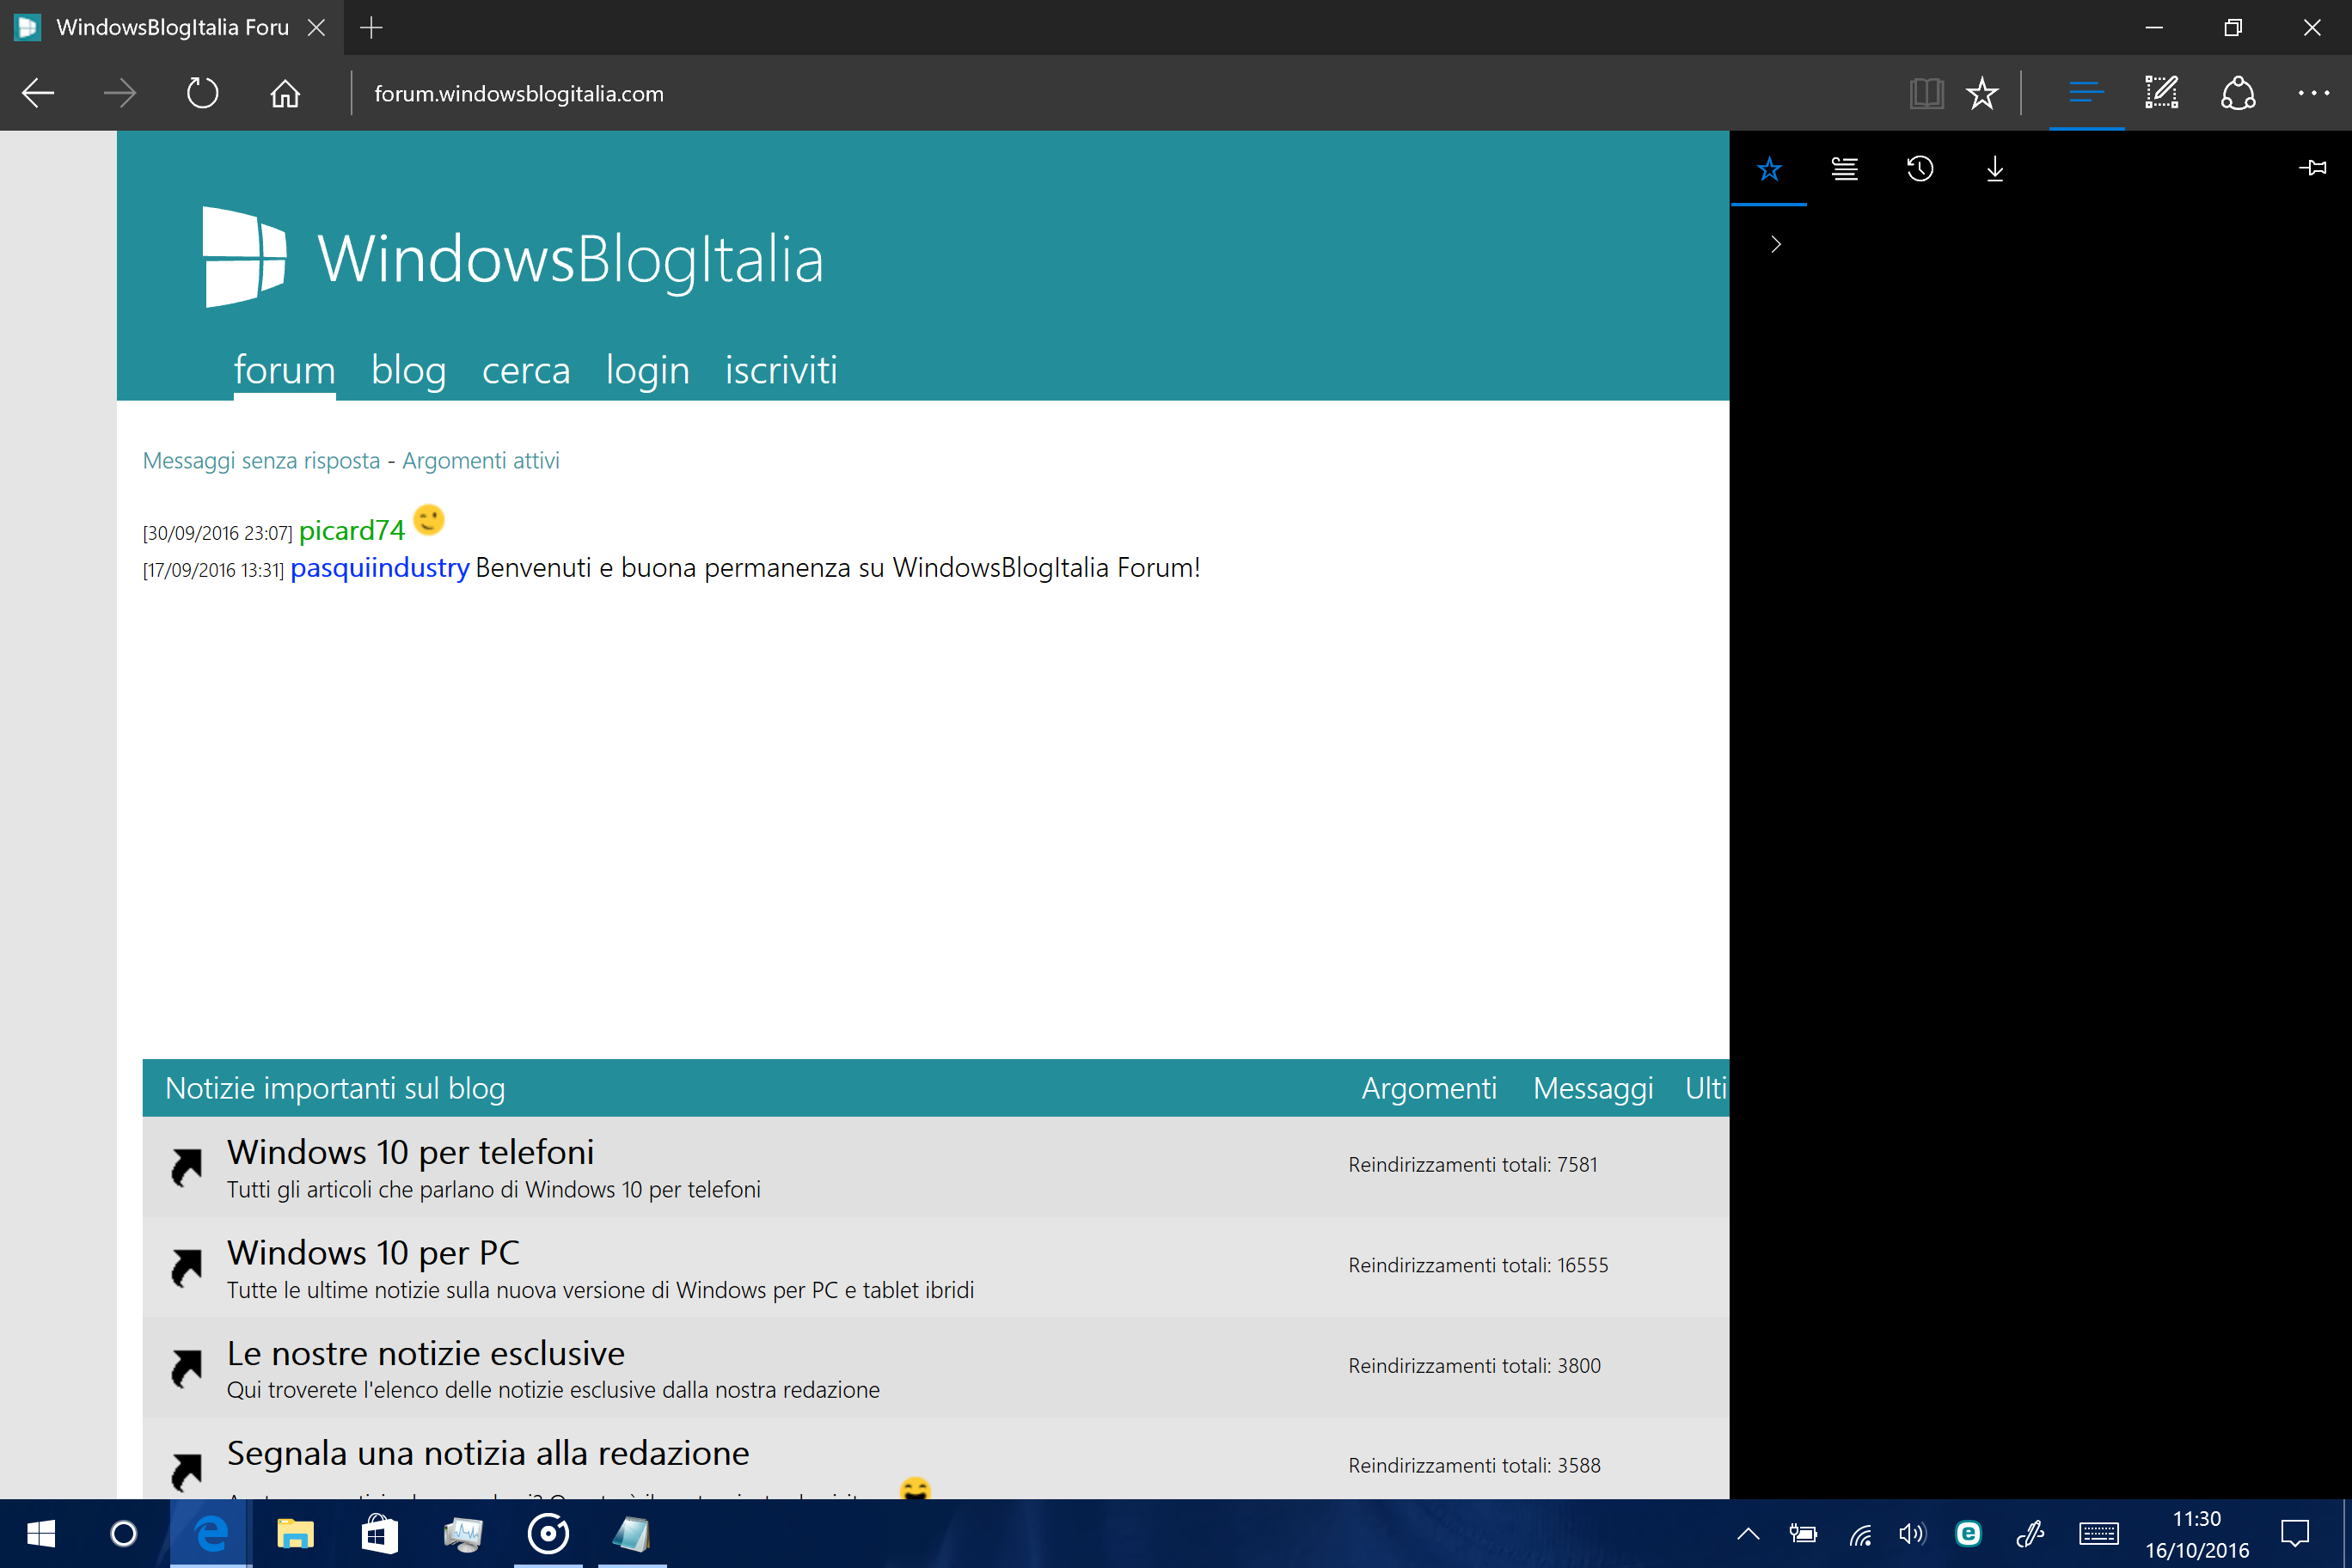Open the More actions ellipsis menu
Viewport: 2352px width, 1568px height.
tap(2313, 93)
